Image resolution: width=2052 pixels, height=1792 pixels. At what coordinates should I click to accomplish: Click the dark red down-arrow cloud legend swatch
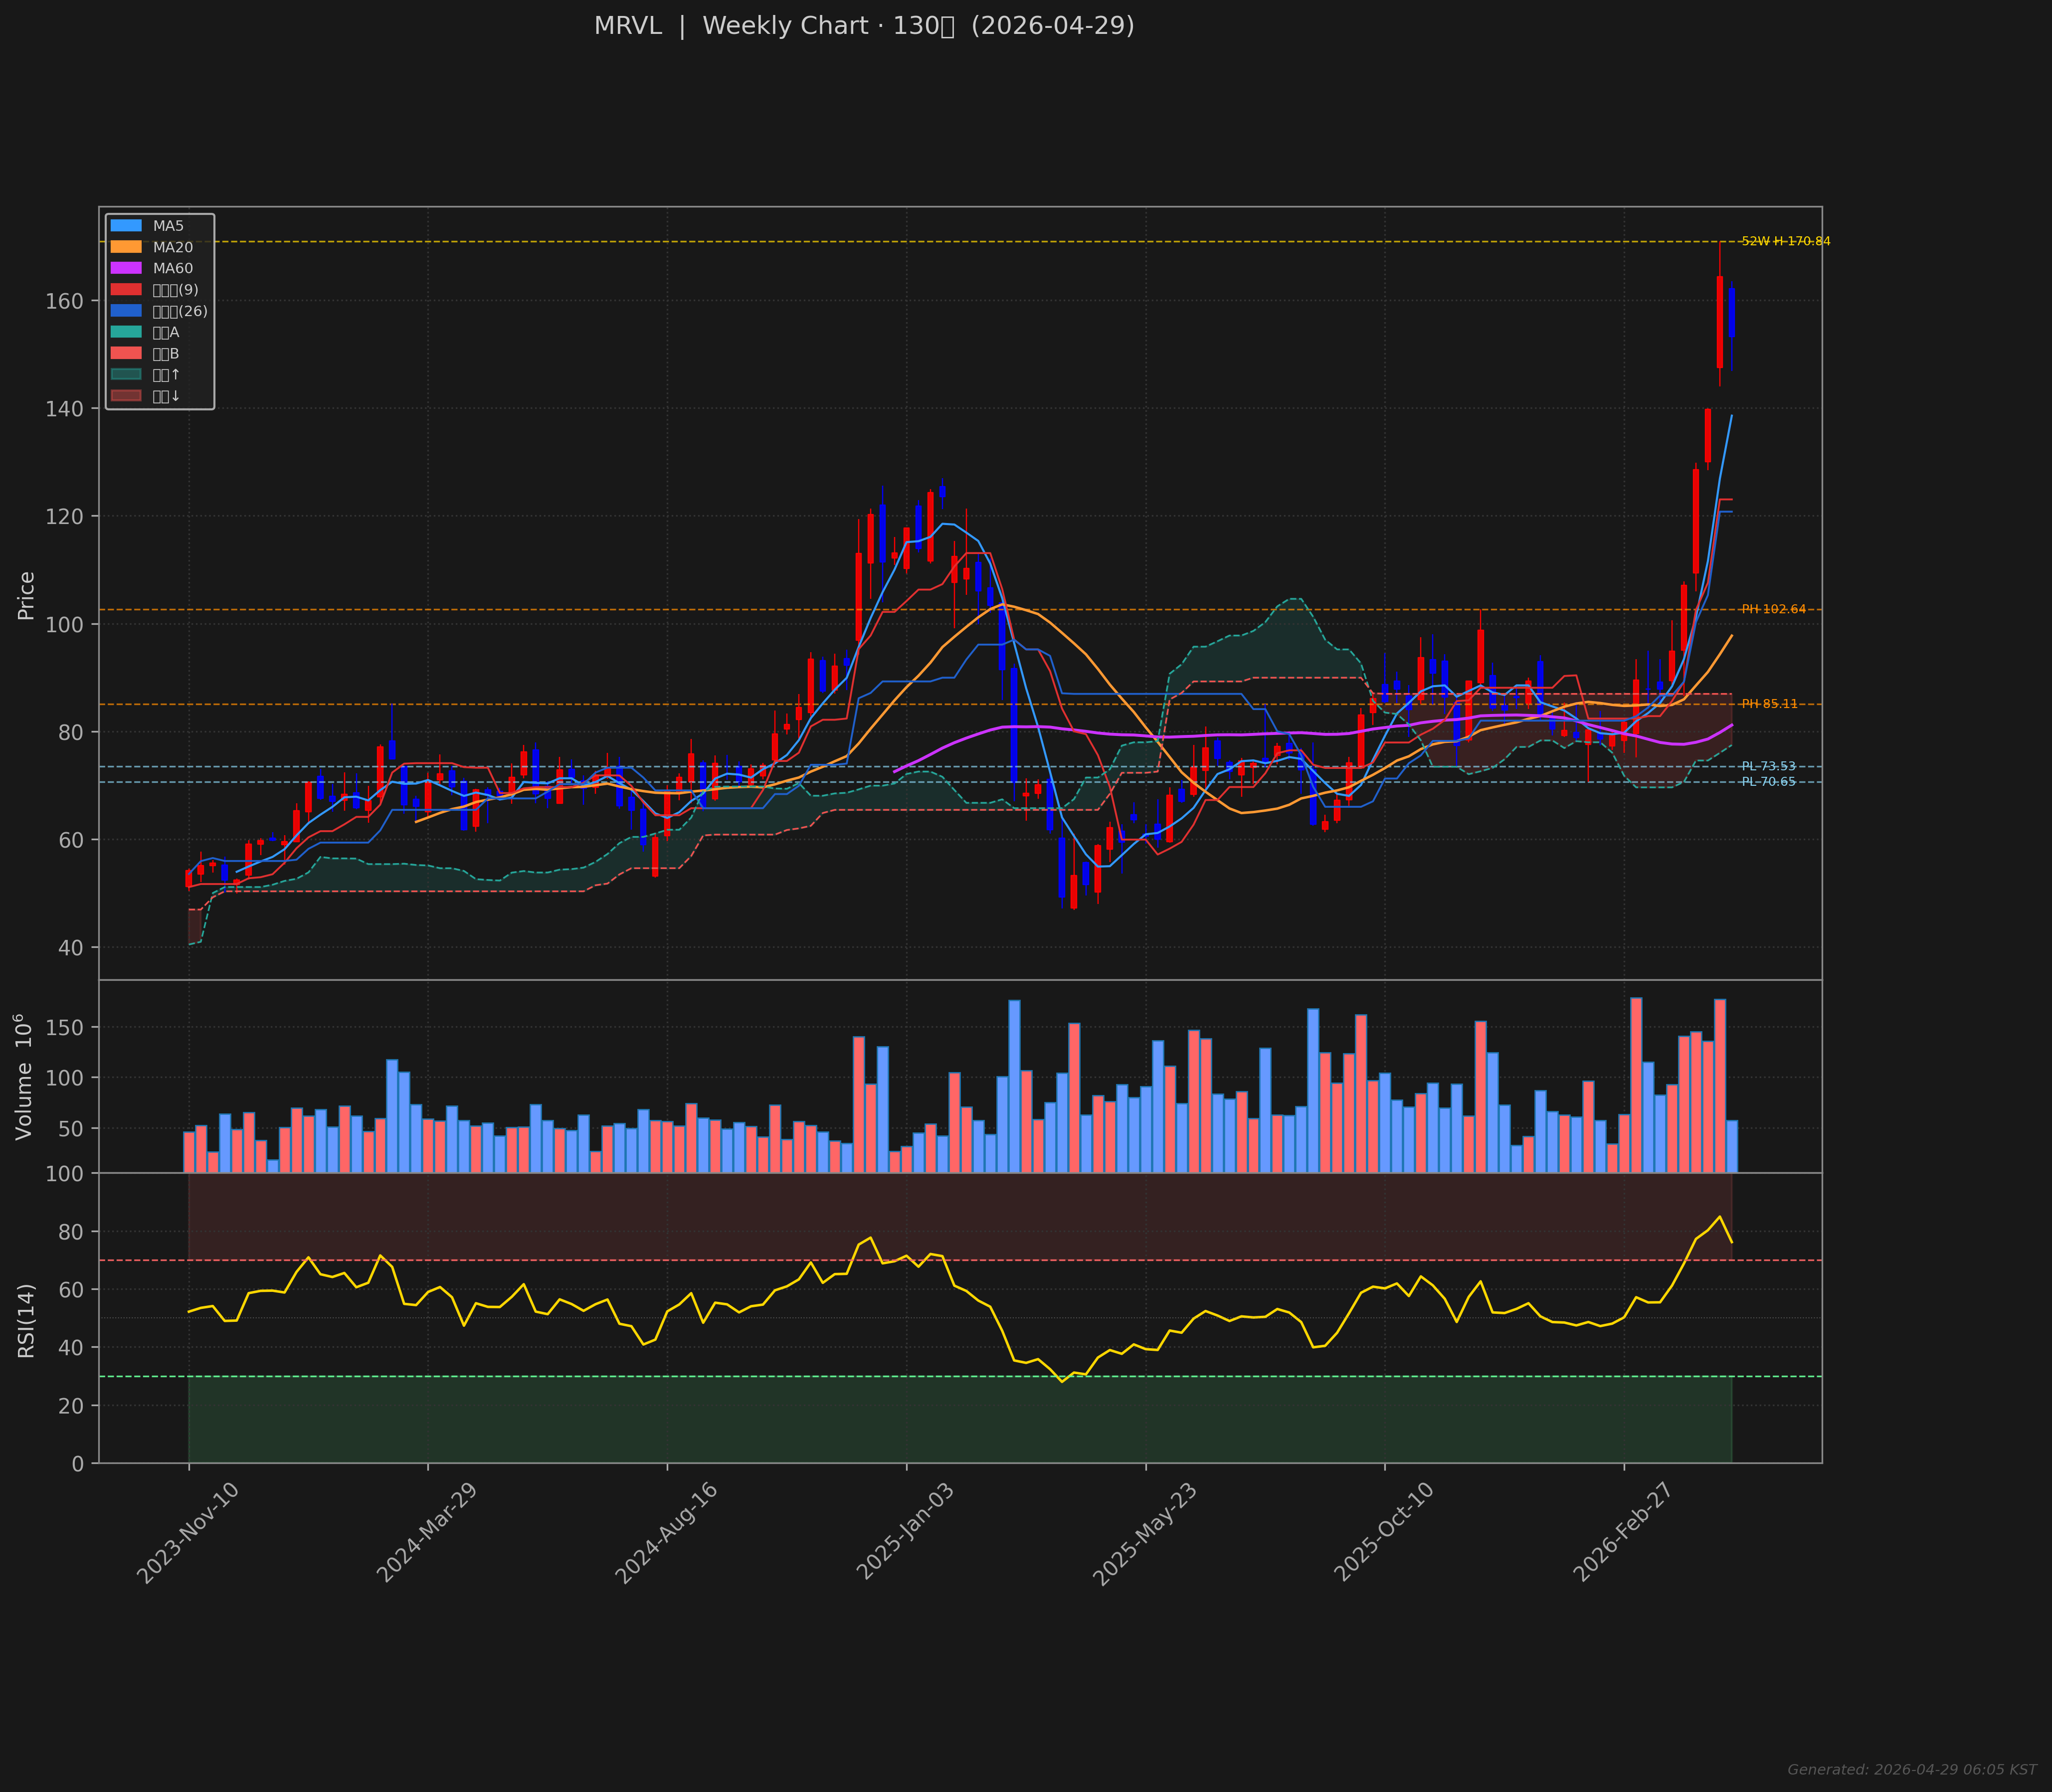click(x=126, y=396)
